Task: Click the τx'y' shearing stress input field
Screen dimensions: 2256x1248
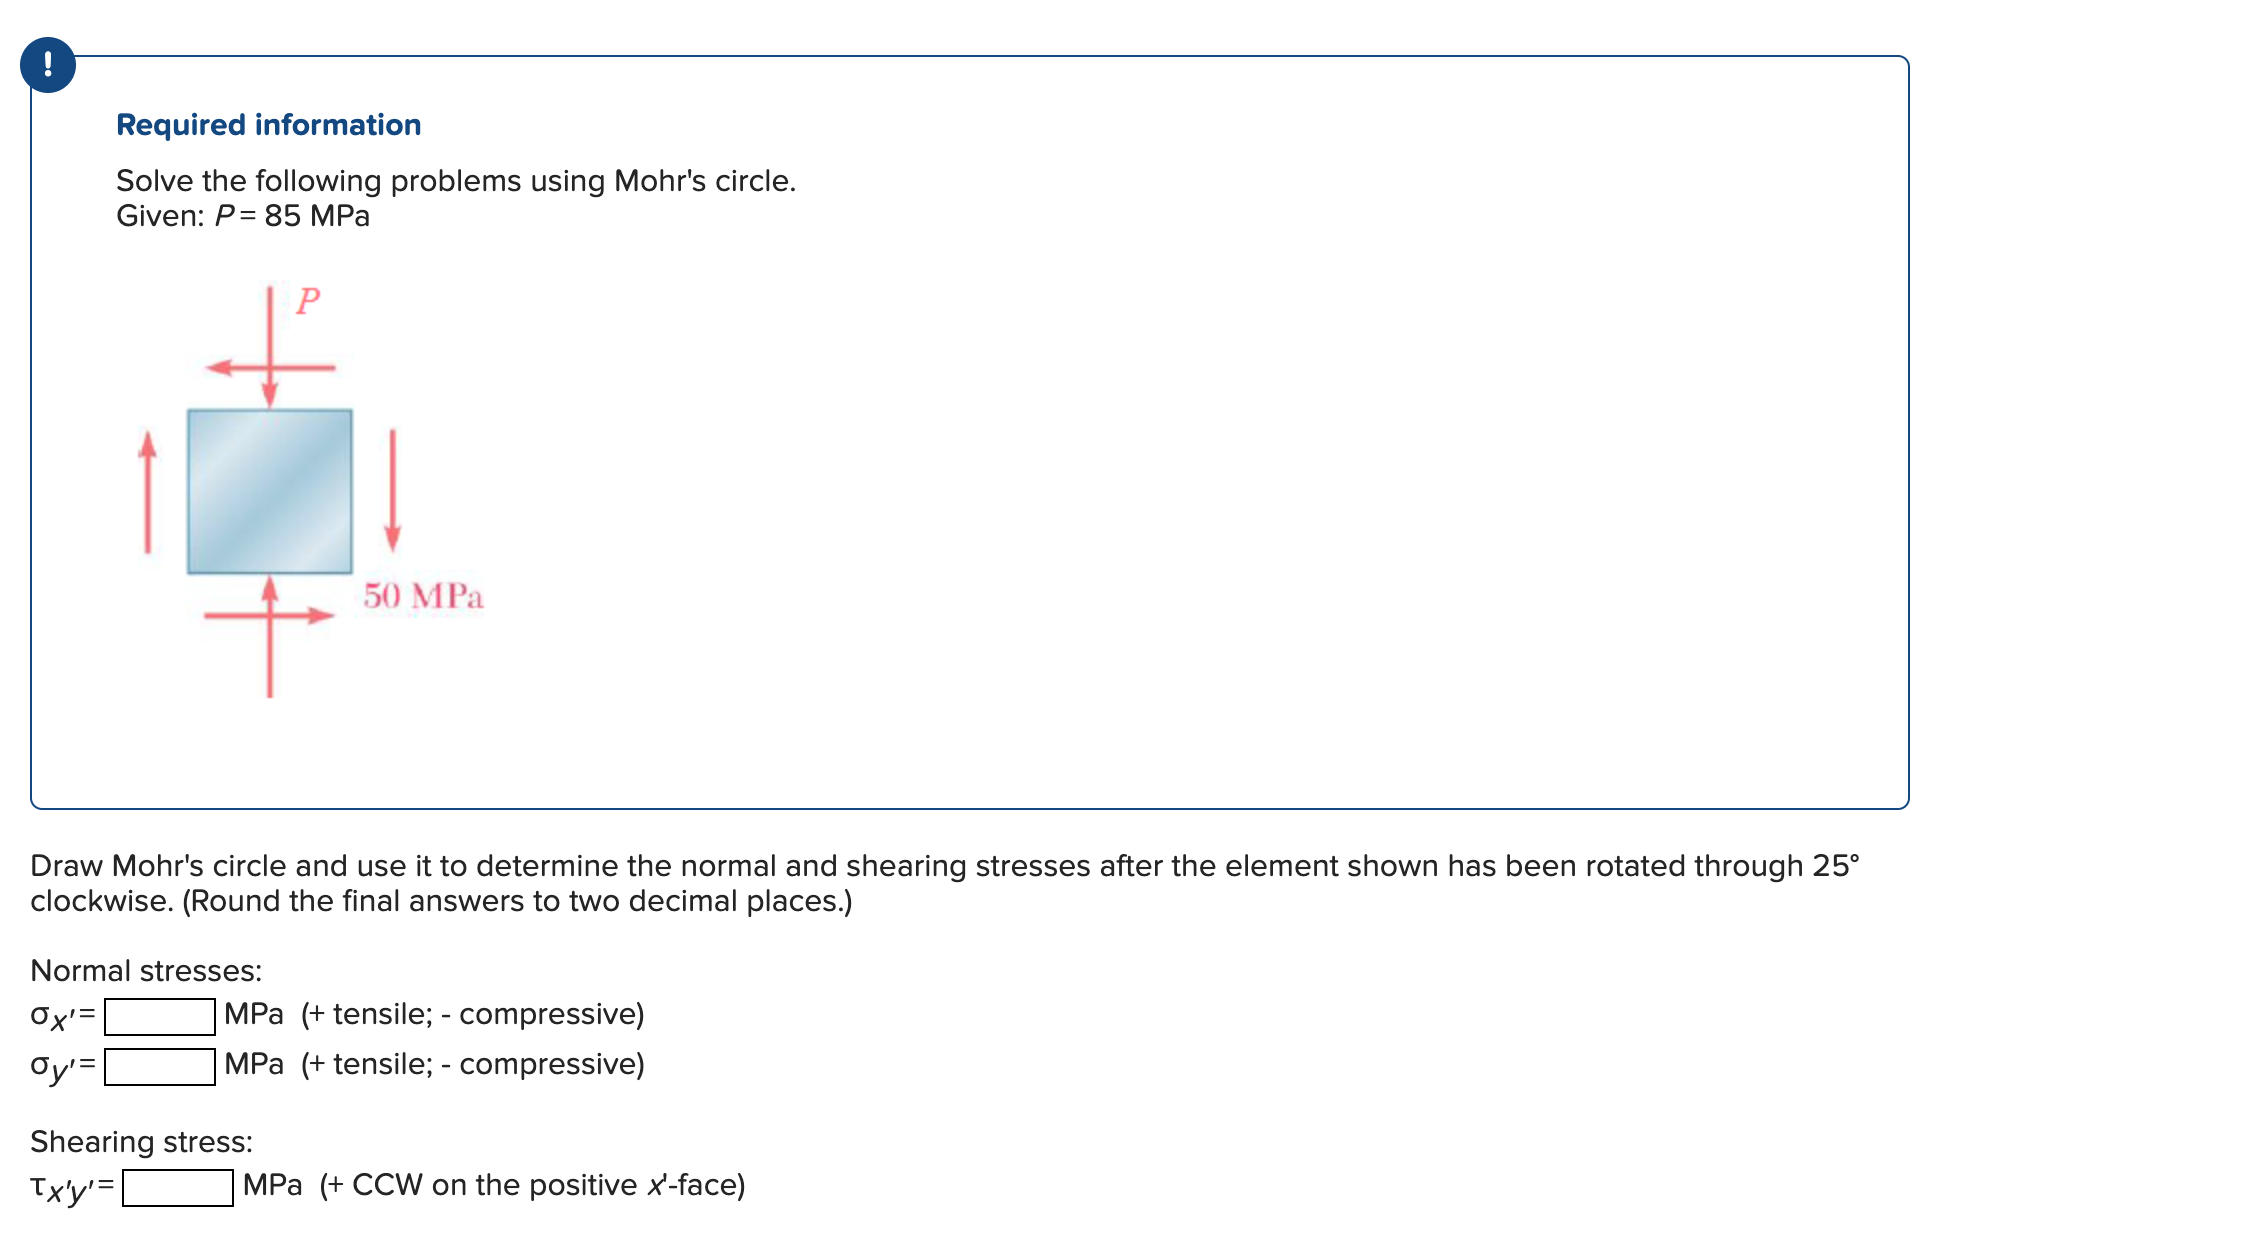Action: [178, 1188]
